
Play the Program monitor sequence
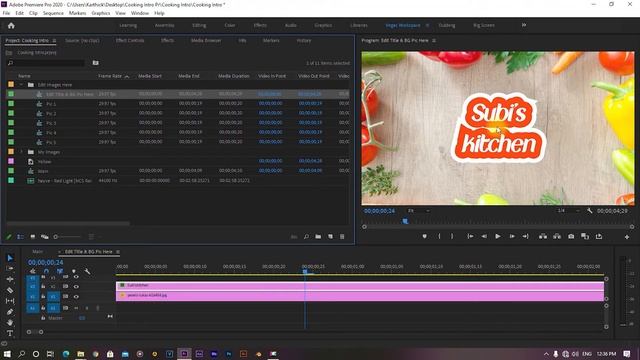[498, 236]
